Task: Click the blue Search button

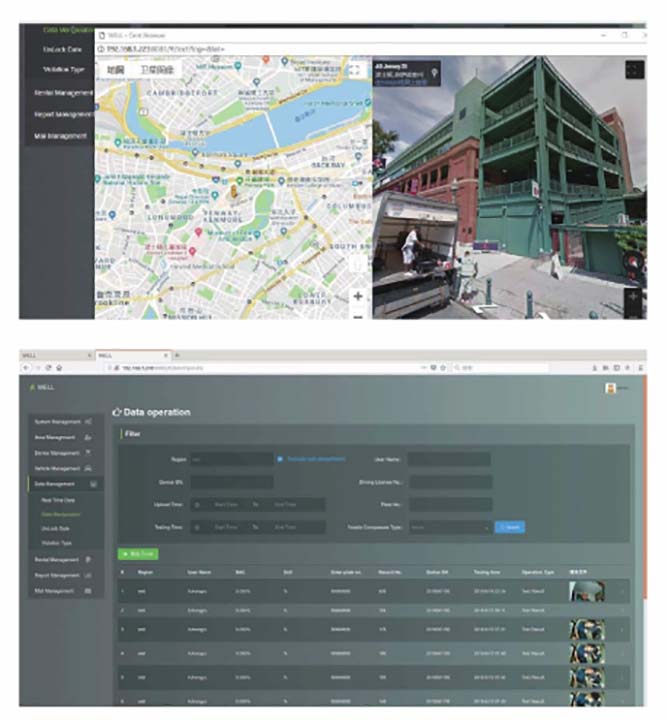Action: click(x=509, y=526)
